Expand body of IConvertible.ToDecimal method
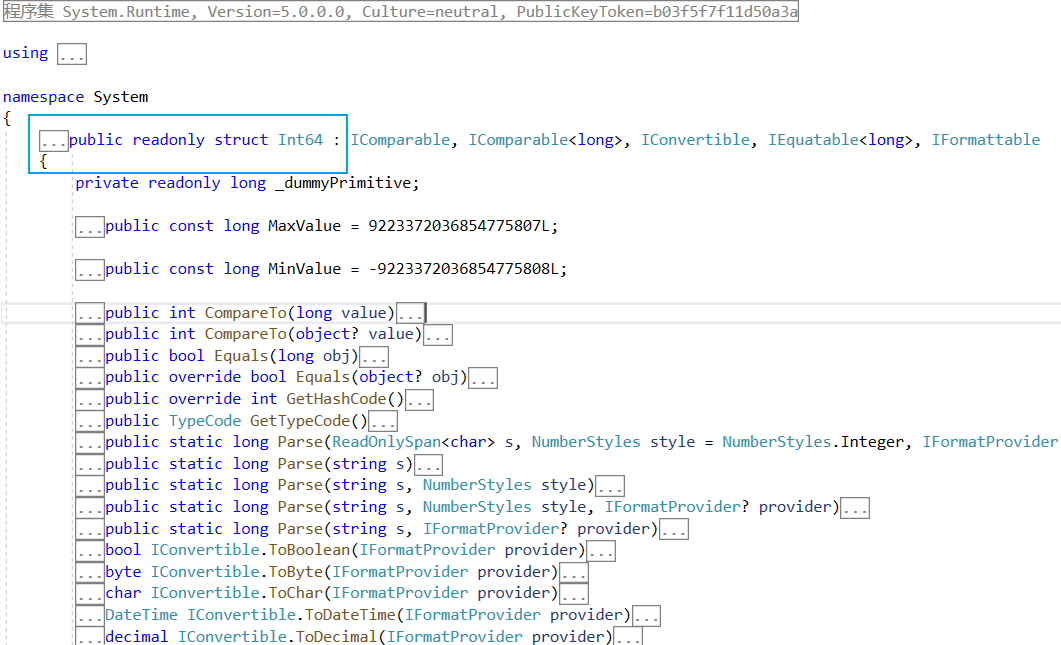Image resolution: width=1061 pixels, height=645 pixels. tap(628, 637)
